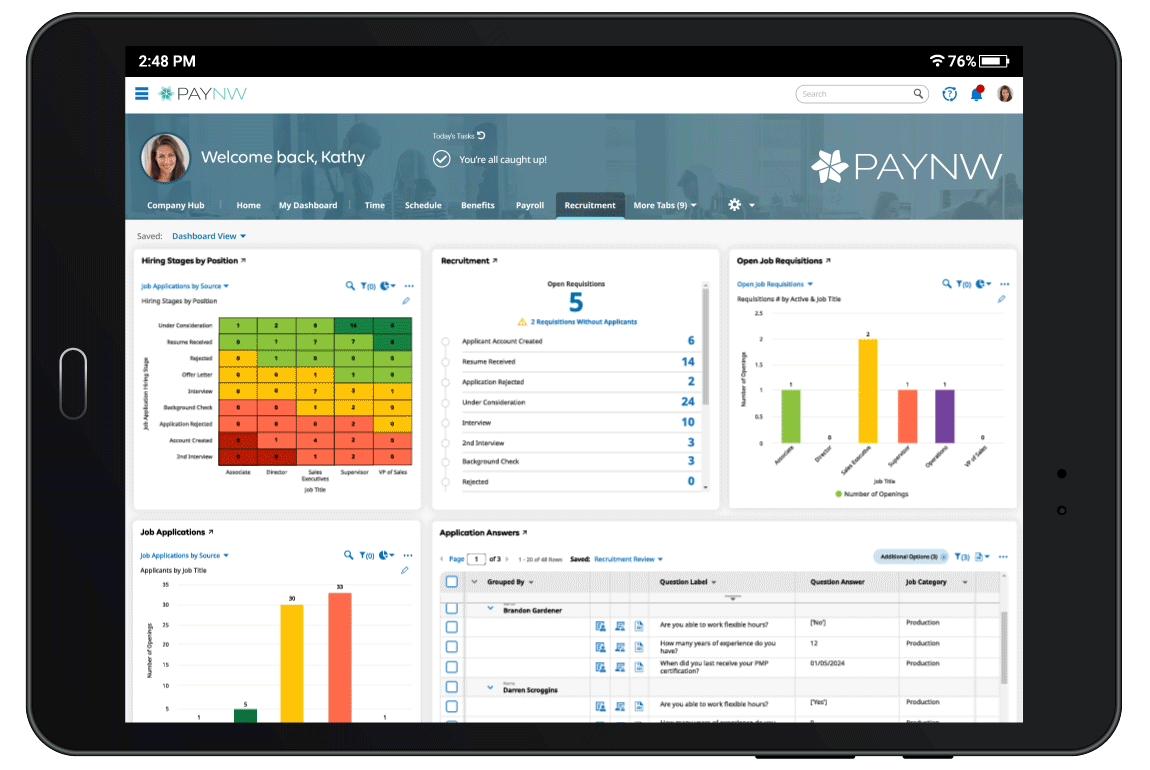Image resolution: width=1150 pixels, height=770 pixels.
Task: Switch to the Company Hub tab
Action: pos(175,205)
